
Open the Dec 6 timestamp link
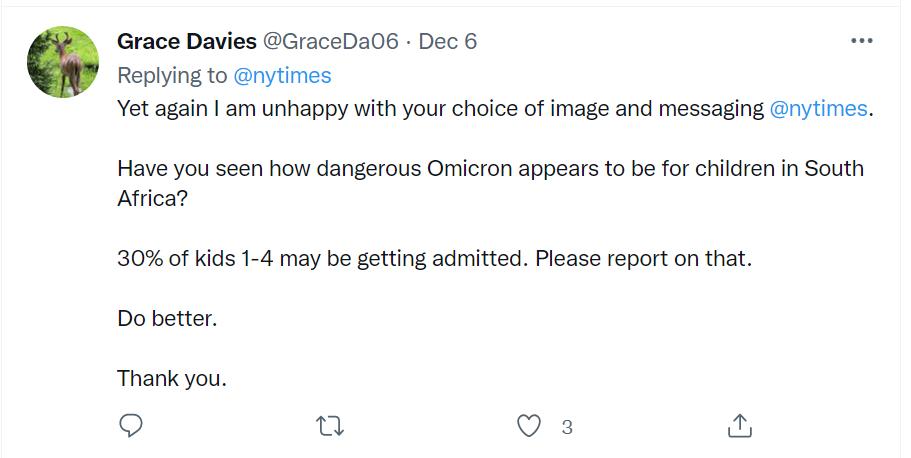(447, 41)
